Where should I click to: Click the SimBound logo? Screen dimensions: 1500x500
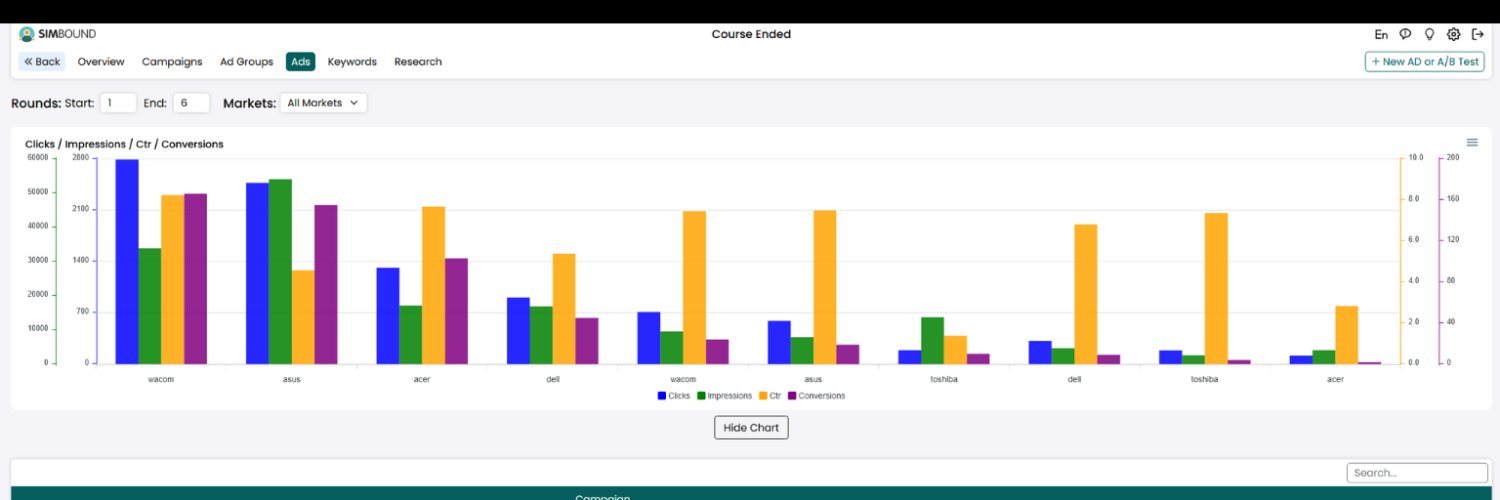[57, 34]
